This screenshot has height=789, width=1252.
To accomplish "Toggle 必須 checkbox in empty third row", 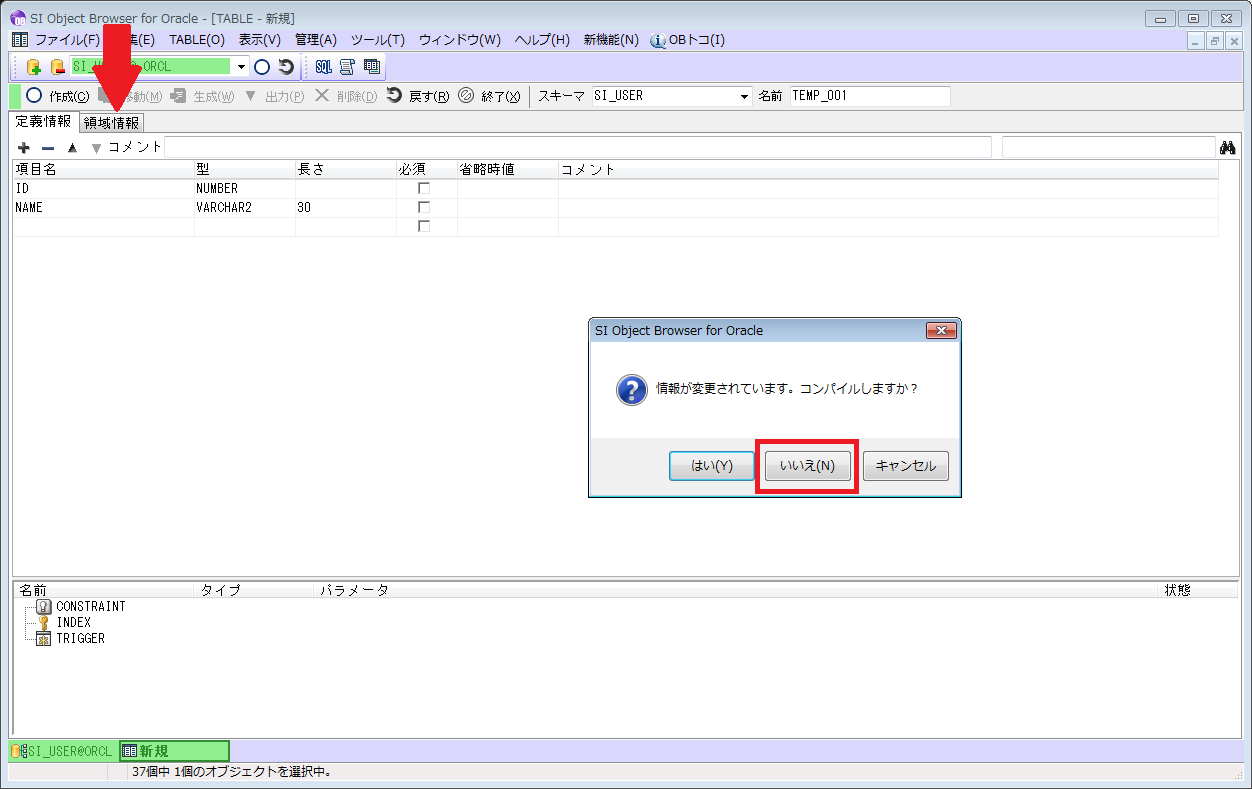I will 424,226.
